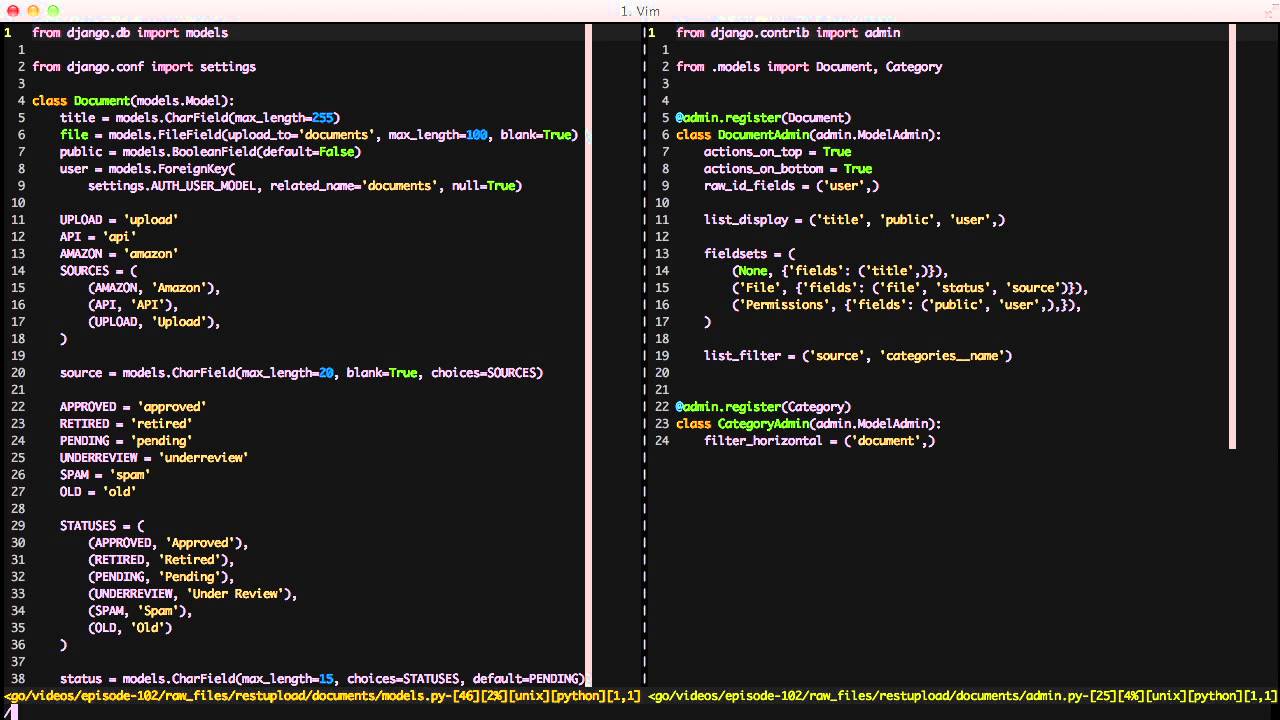
Task: Click the 'from django.contrib import admin' line
Action: (x=788, y=33)
